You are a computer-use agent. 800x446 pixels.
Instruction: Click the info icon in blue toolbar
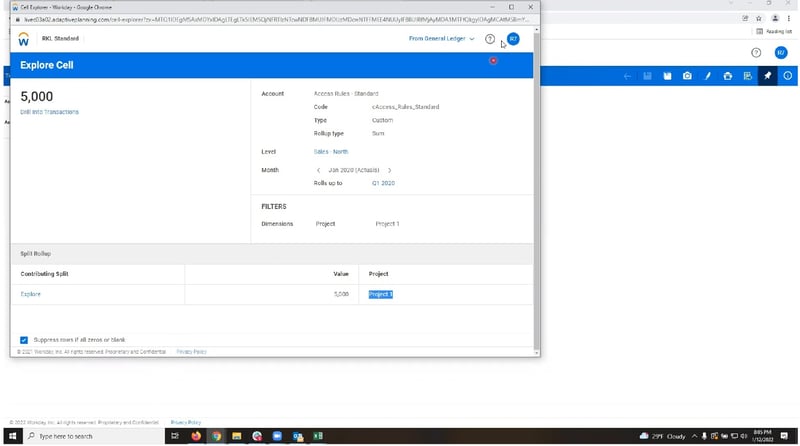point(788,76)
